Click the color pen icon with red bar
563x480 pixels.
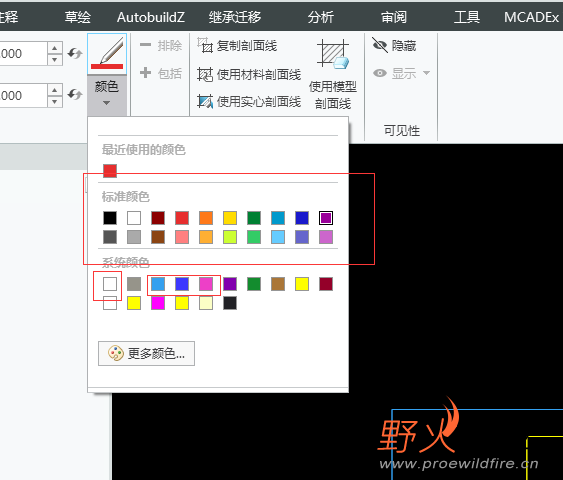click(107, 54)
